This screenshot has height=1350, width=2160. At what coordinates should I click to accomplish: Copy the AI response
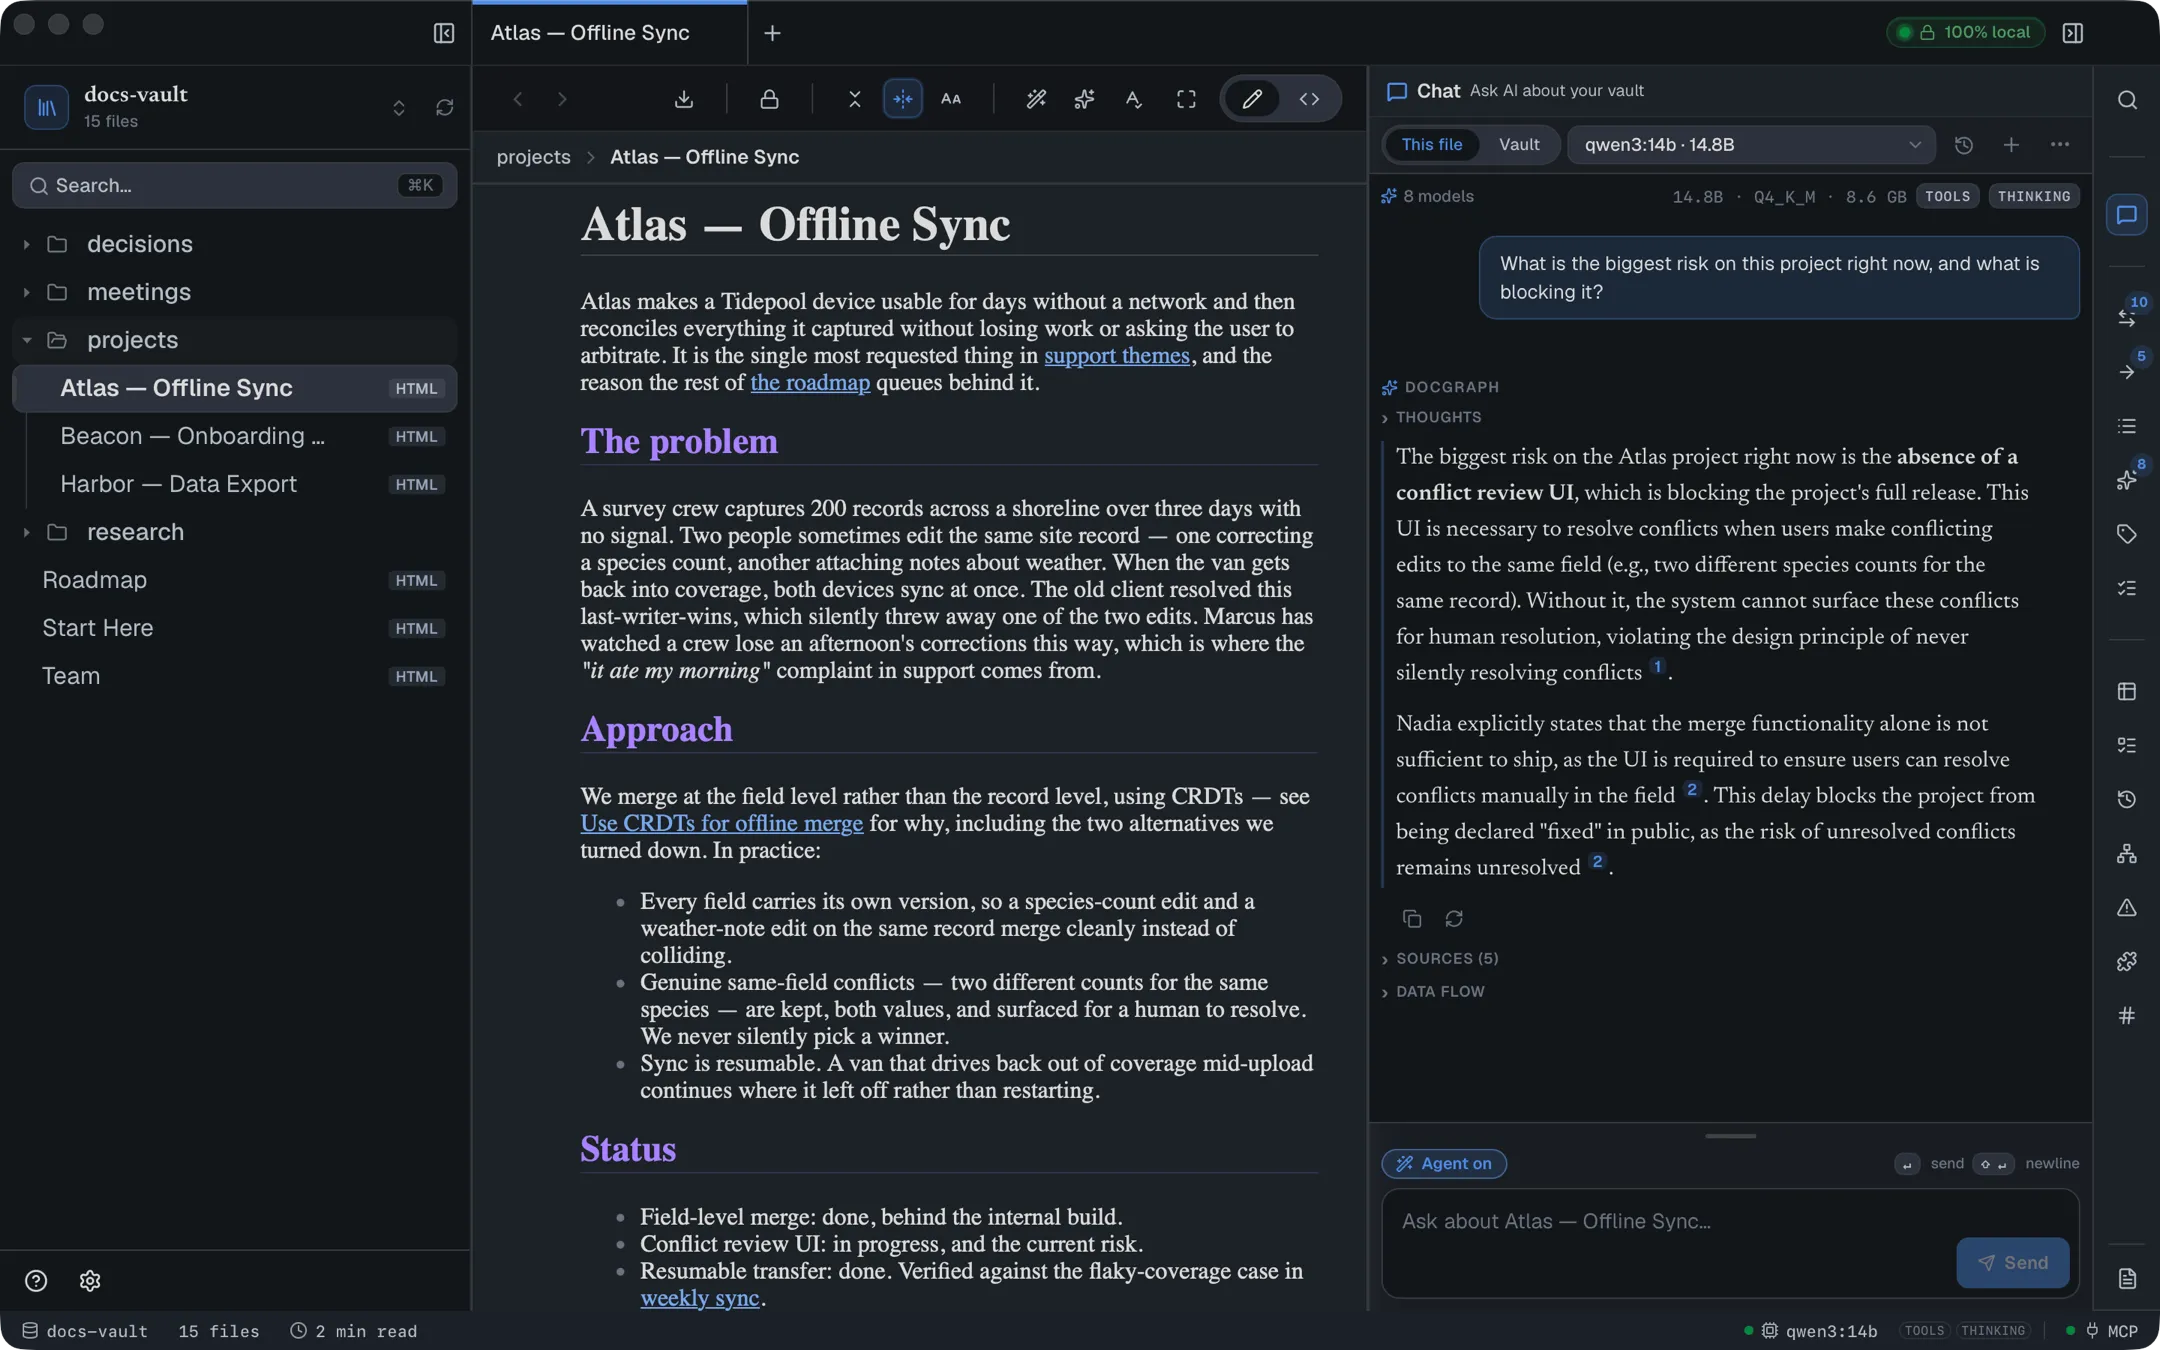[x=1412, y=918]
